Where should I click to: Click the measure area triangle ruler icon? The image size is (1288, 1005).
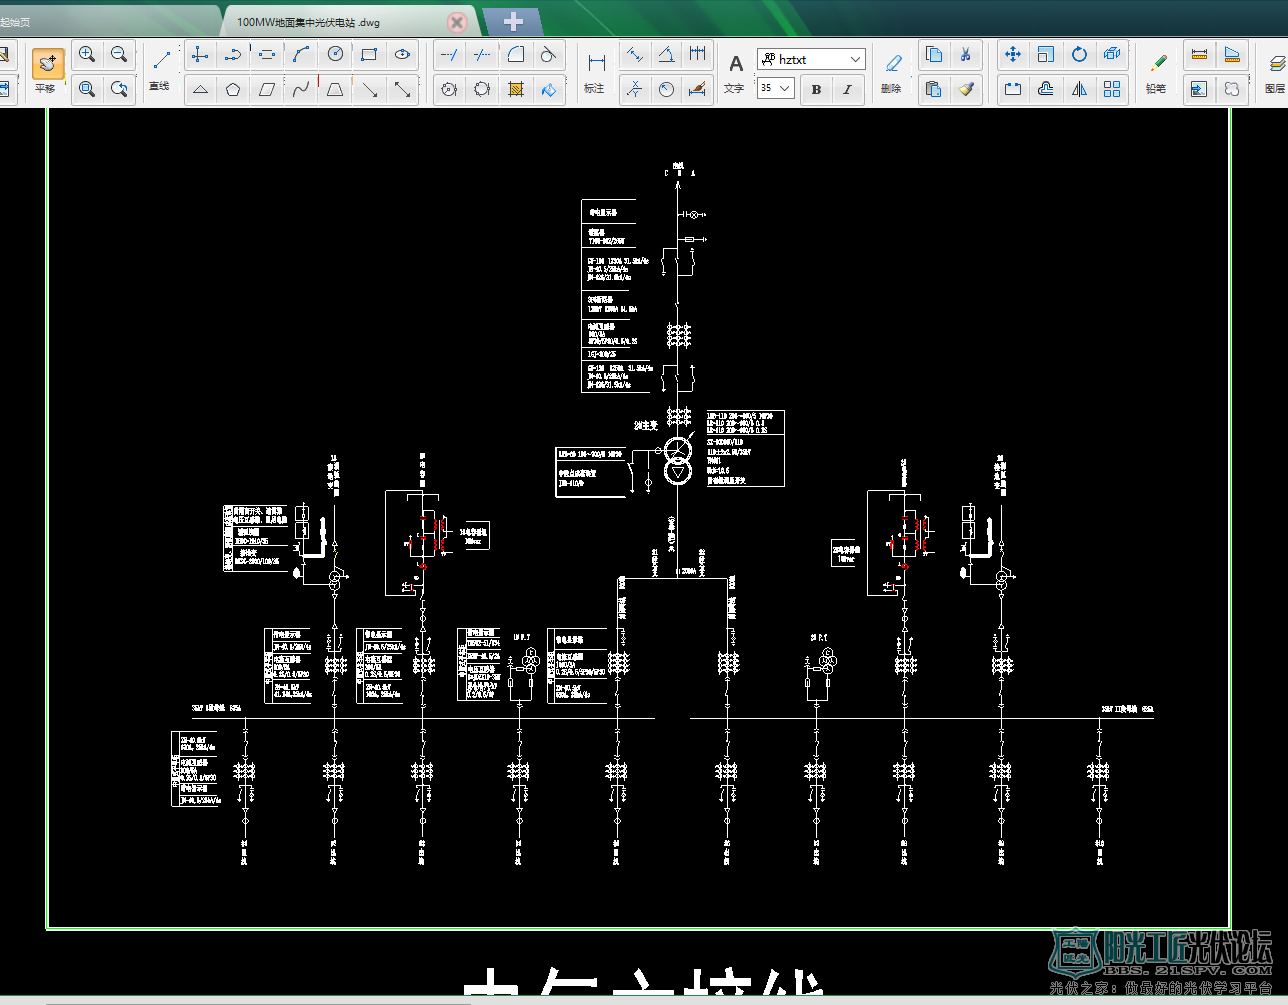pos(1232,54)
